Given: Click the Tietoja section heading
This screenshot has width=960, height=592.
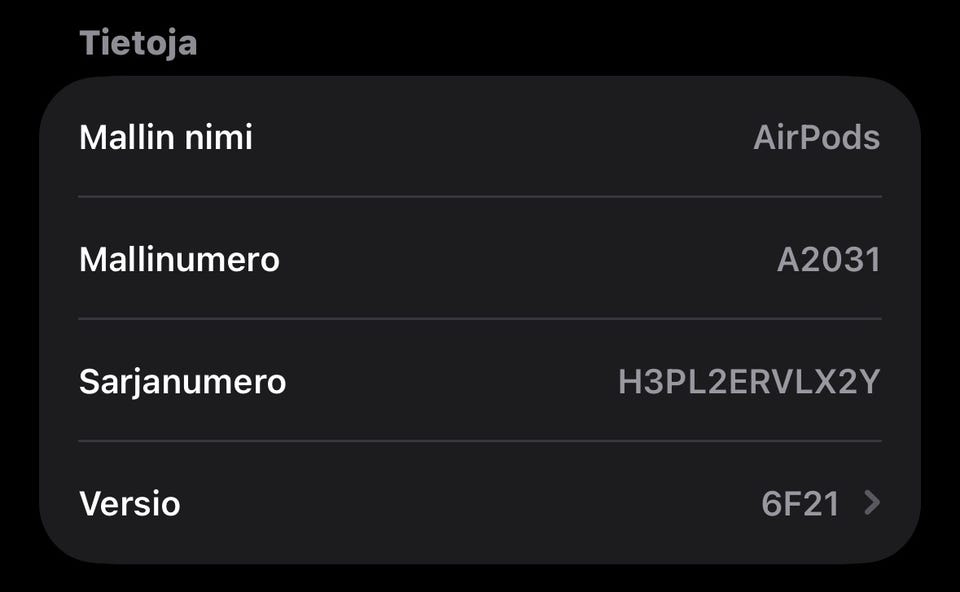Looking at the screenshot, I should click(138, 43).
